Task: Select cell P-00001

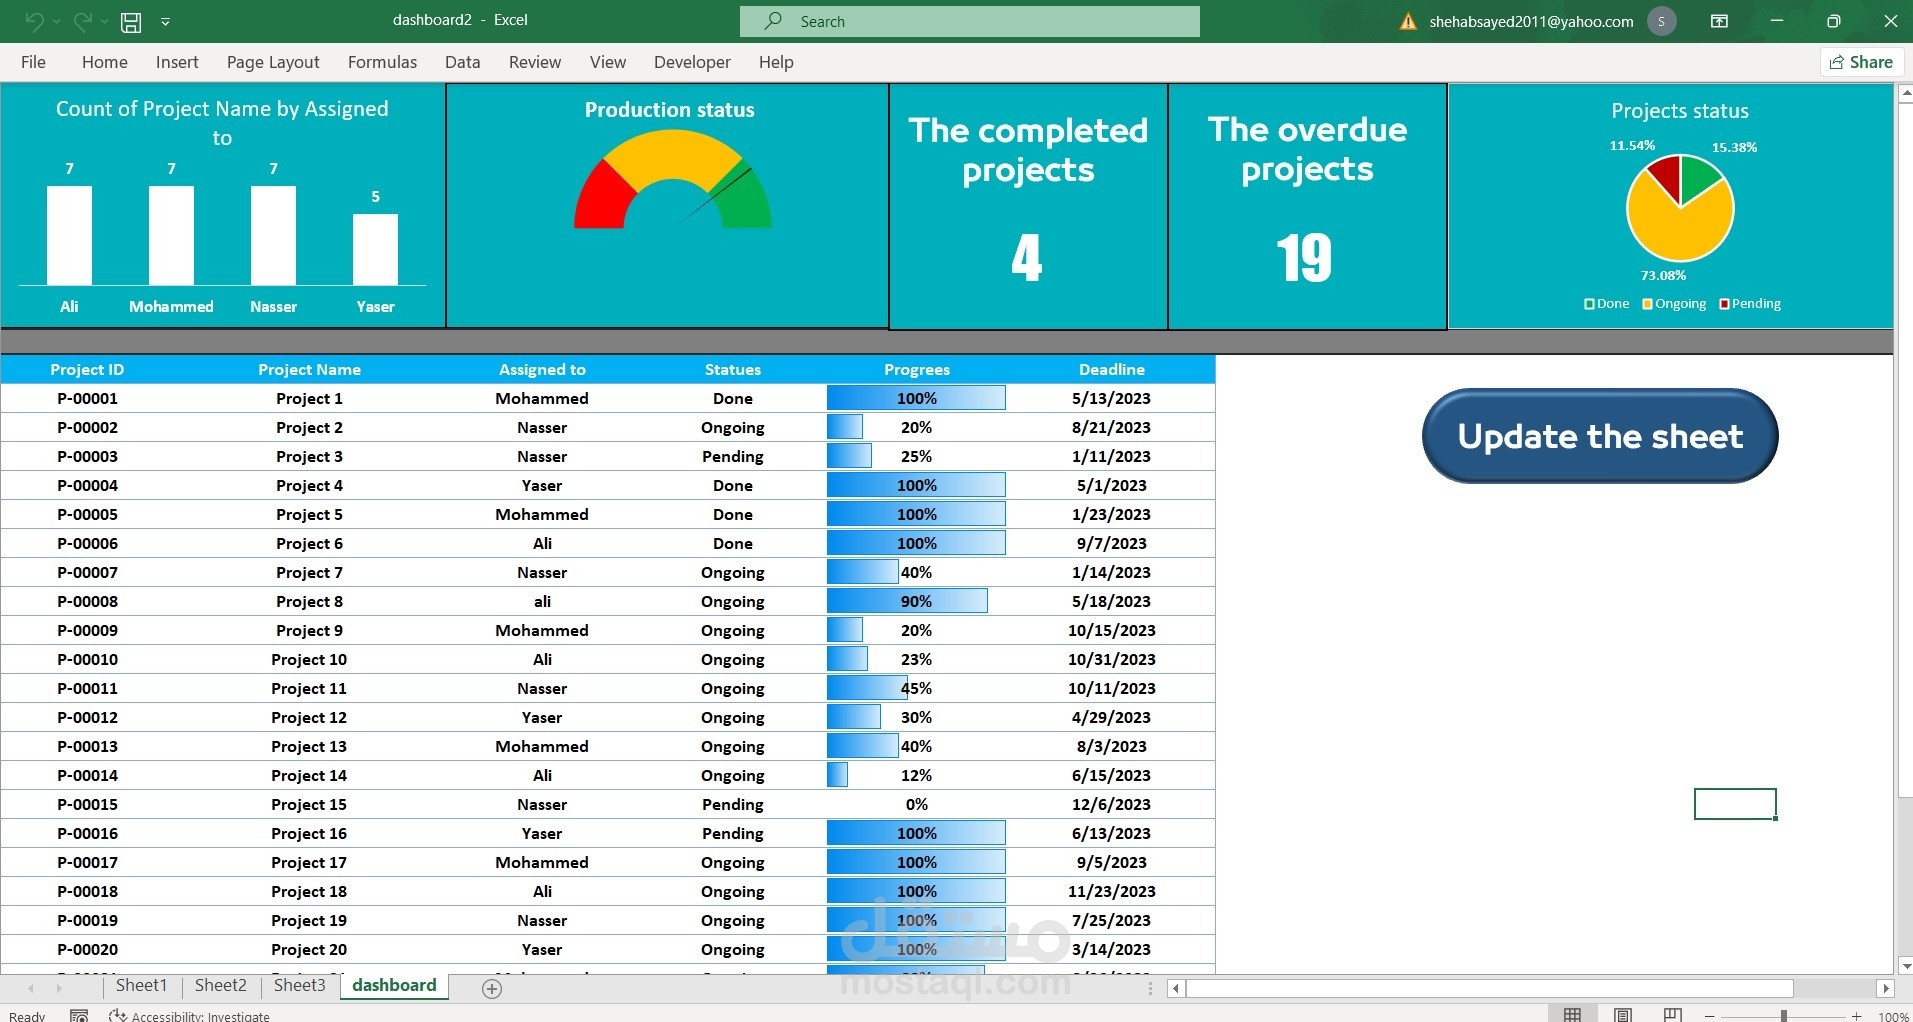Action: [x=87, y=398]
